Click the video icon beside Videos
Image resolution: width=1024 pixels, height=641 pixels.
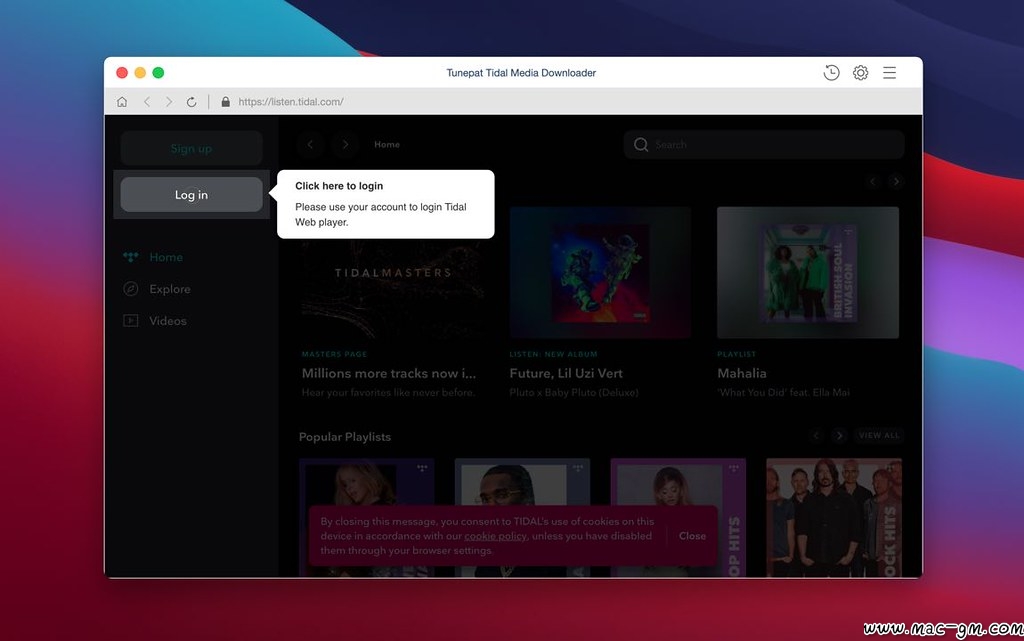(x=131, y=320)
